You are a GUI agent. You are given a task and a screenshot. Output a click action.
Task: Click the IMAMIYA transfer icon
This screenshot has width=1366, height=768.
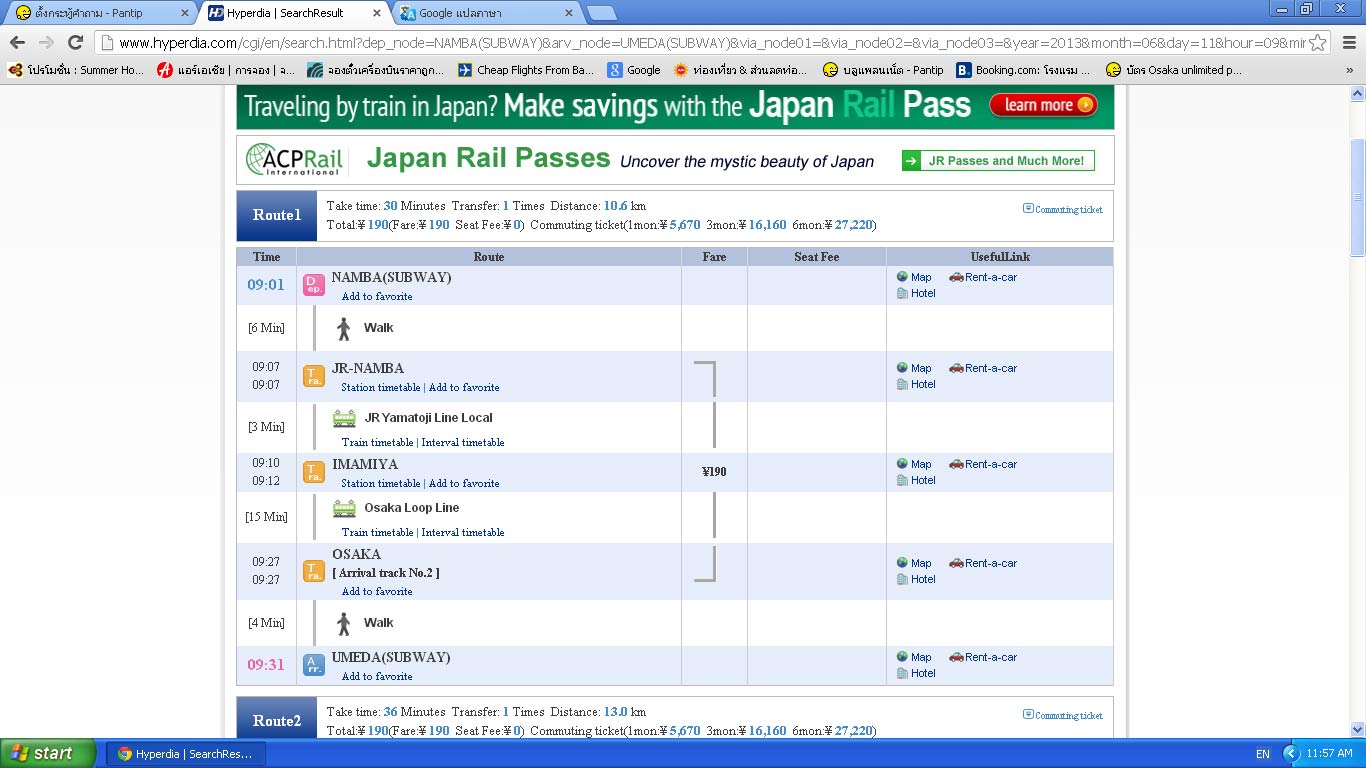314,472
